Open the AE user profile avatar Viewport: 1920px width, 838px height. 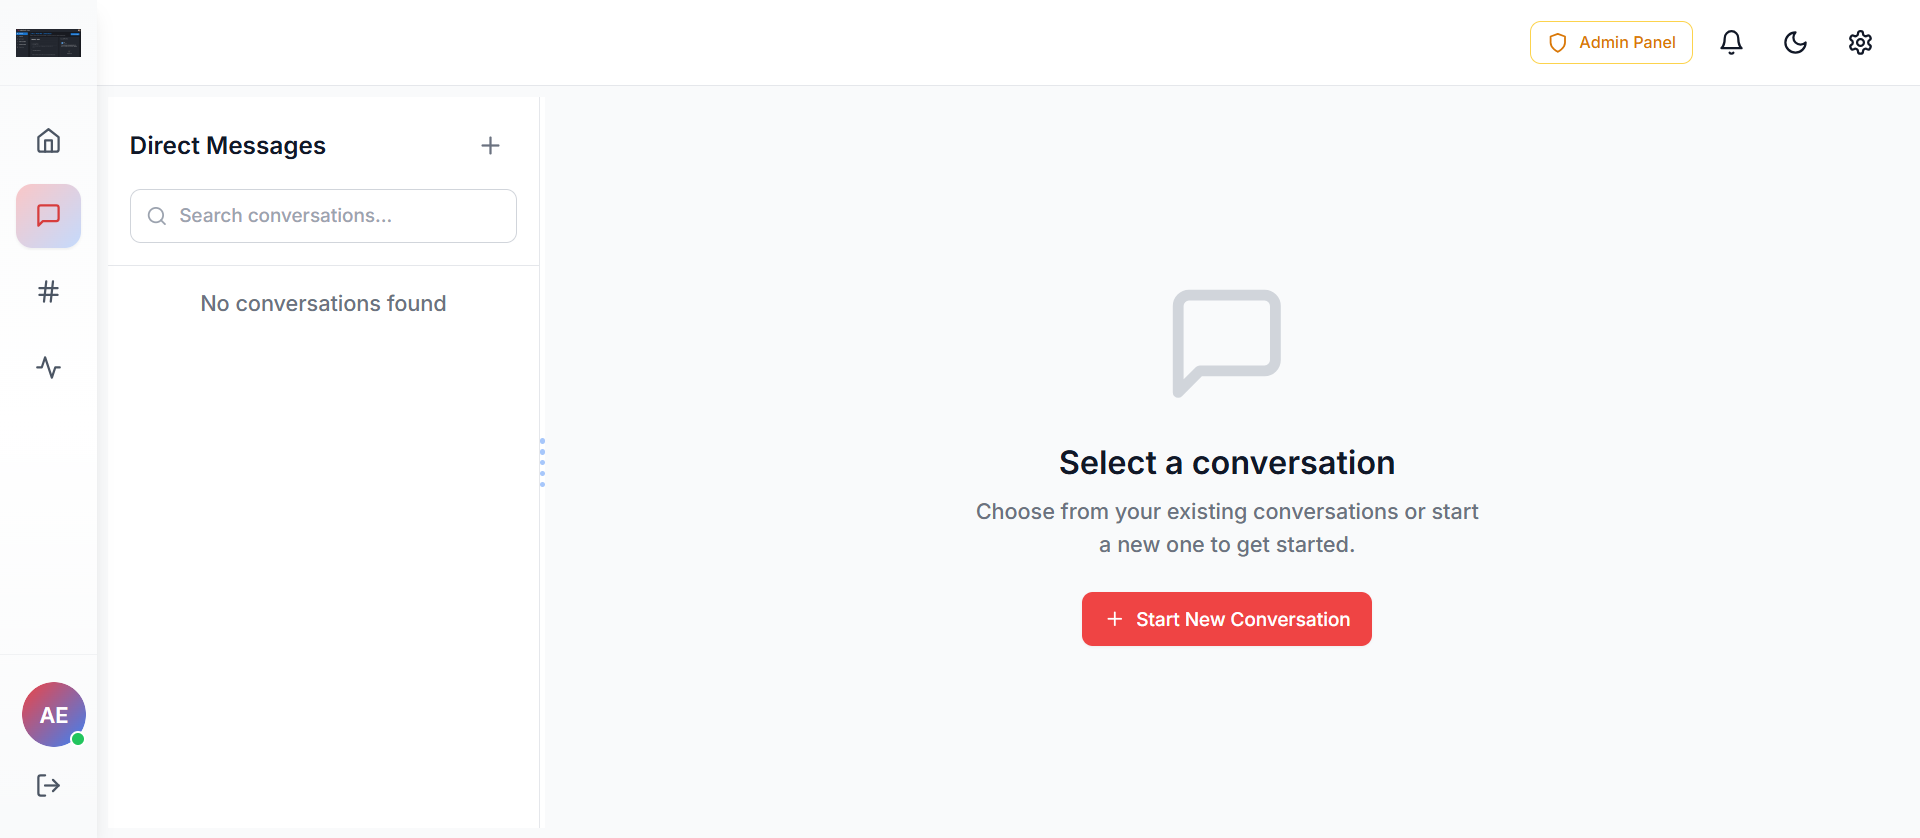coord(53,714)
